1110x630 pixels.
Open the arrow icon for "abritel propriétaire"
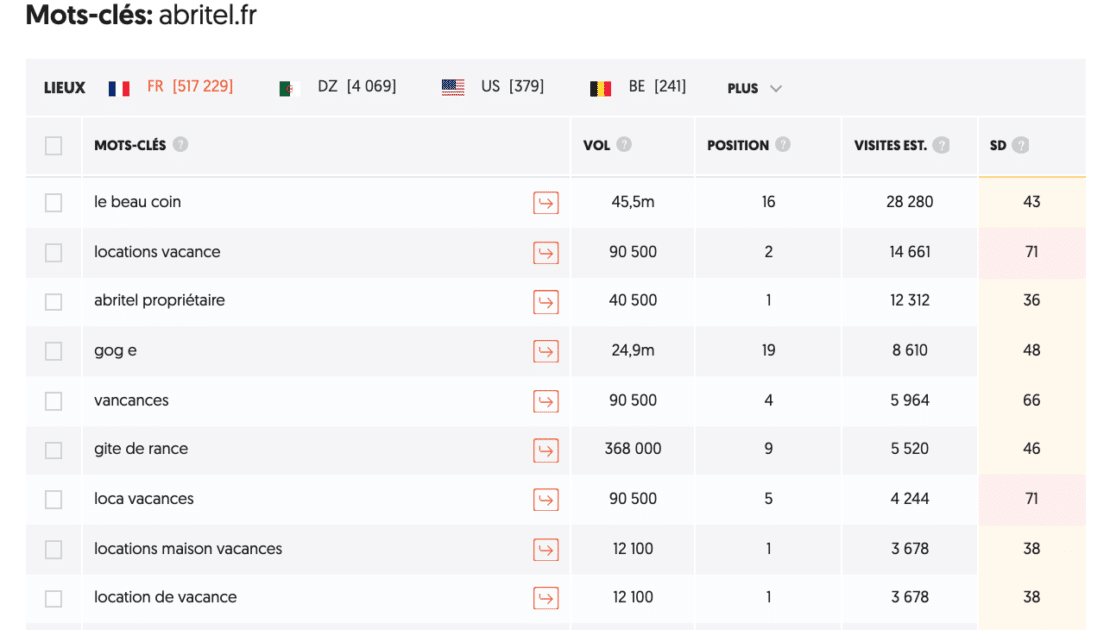coord(545,301)
